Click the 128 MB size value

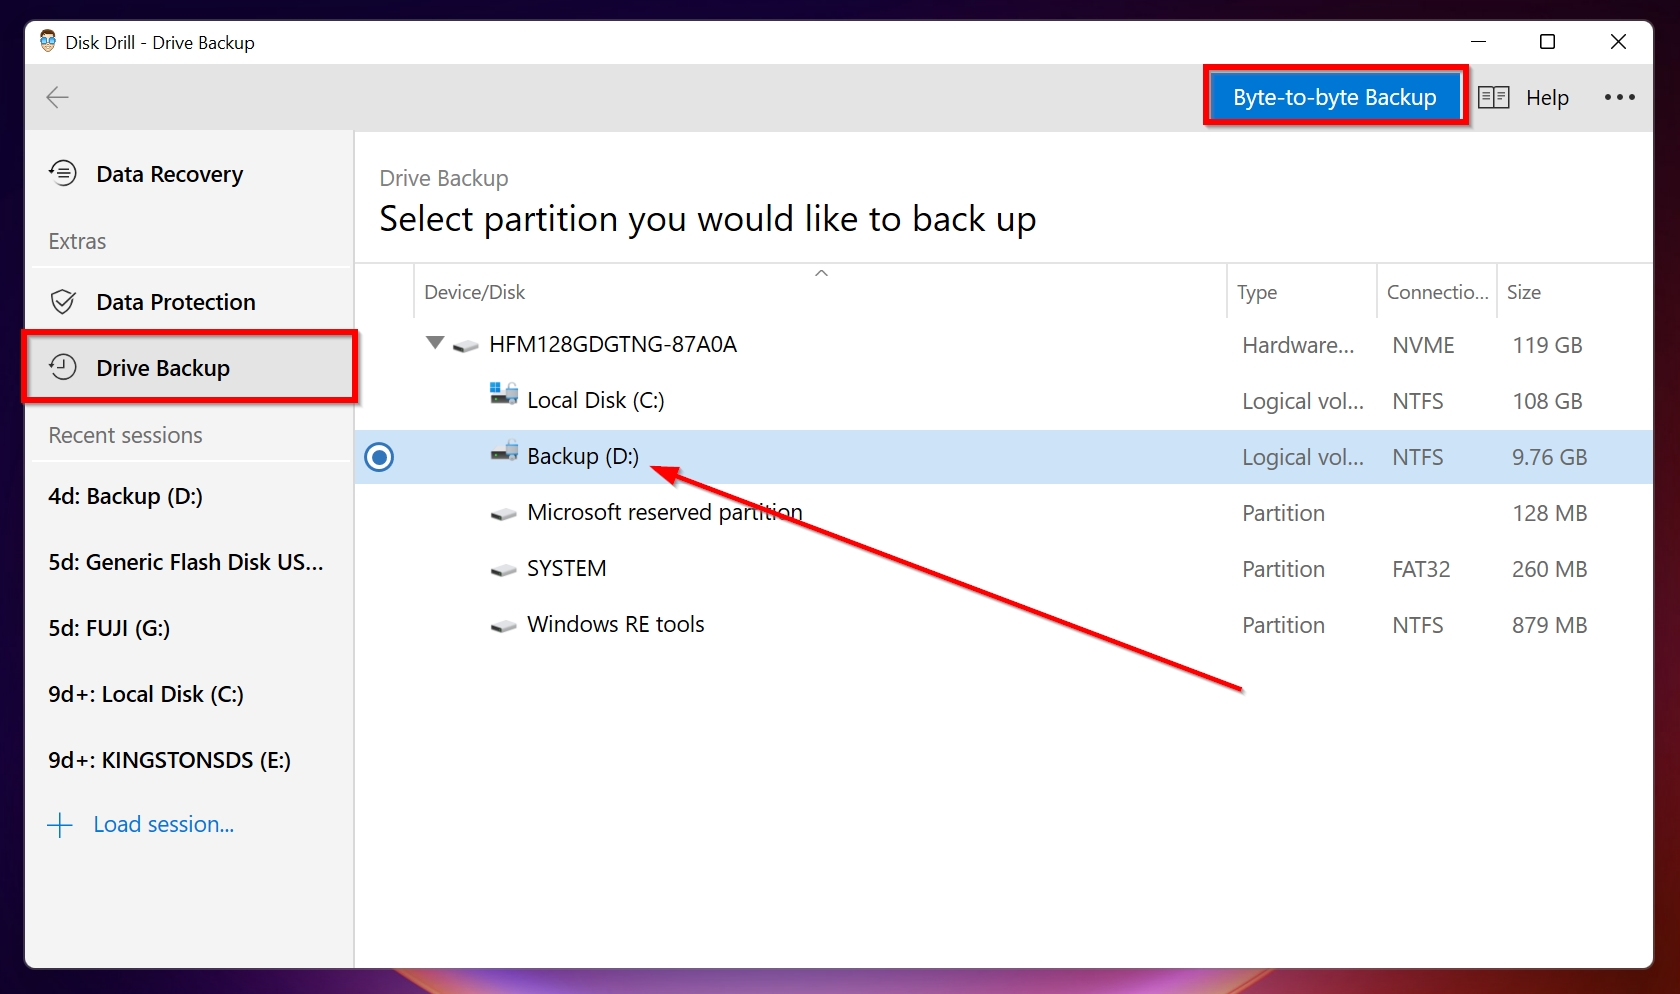[x=1549, y=513]
